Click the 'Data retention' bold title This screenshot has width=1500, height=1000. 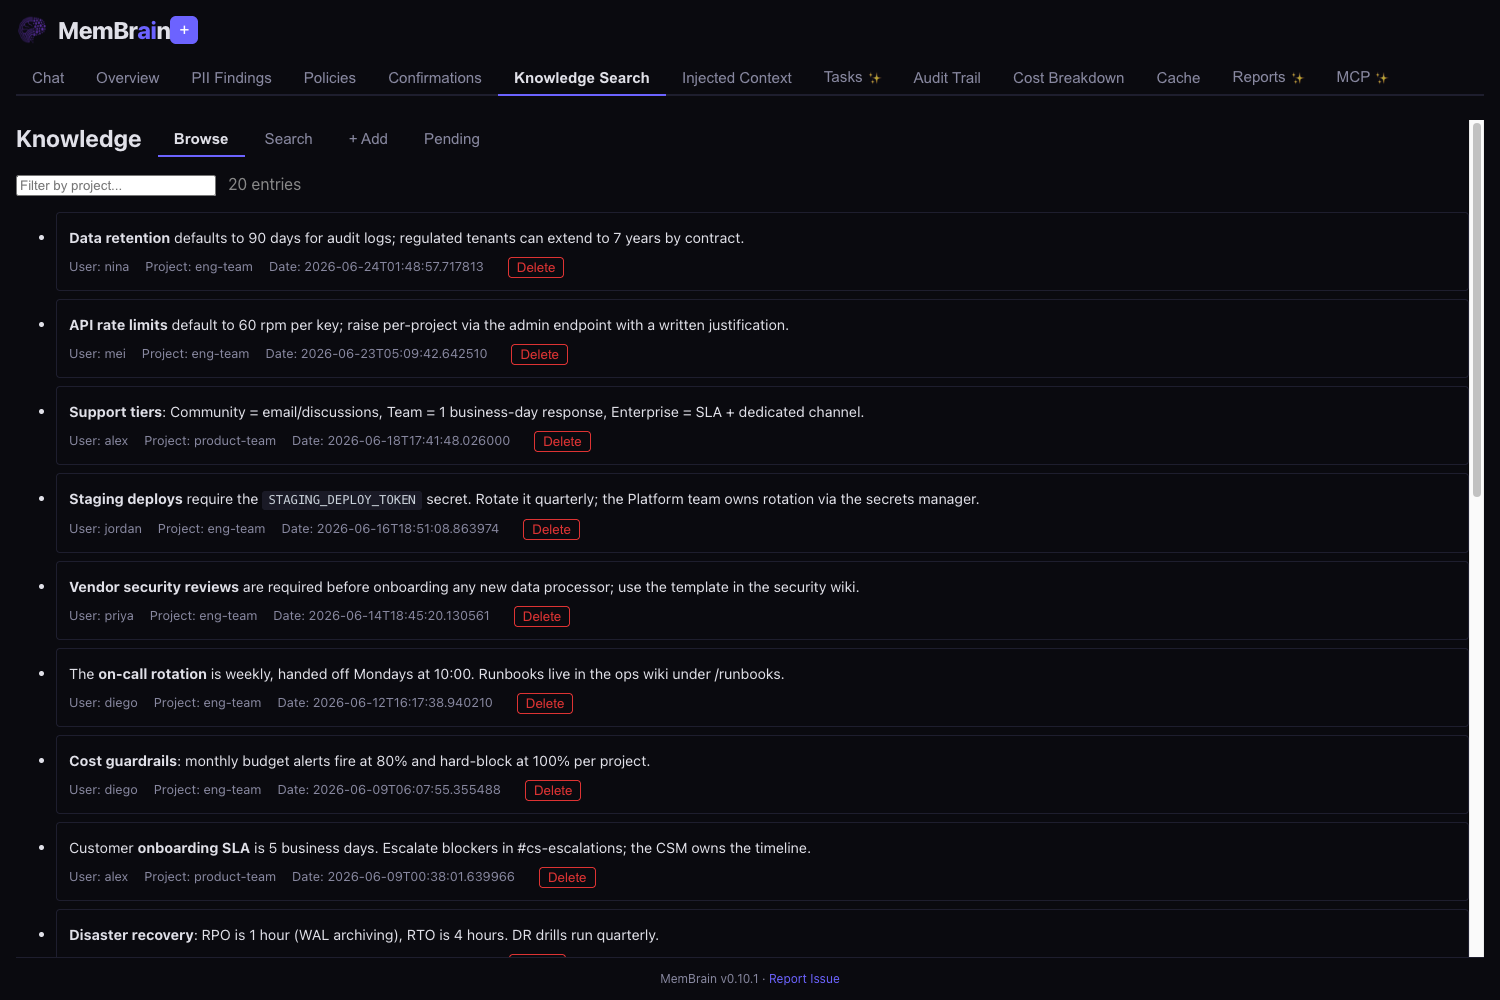(x=119, y=238)
